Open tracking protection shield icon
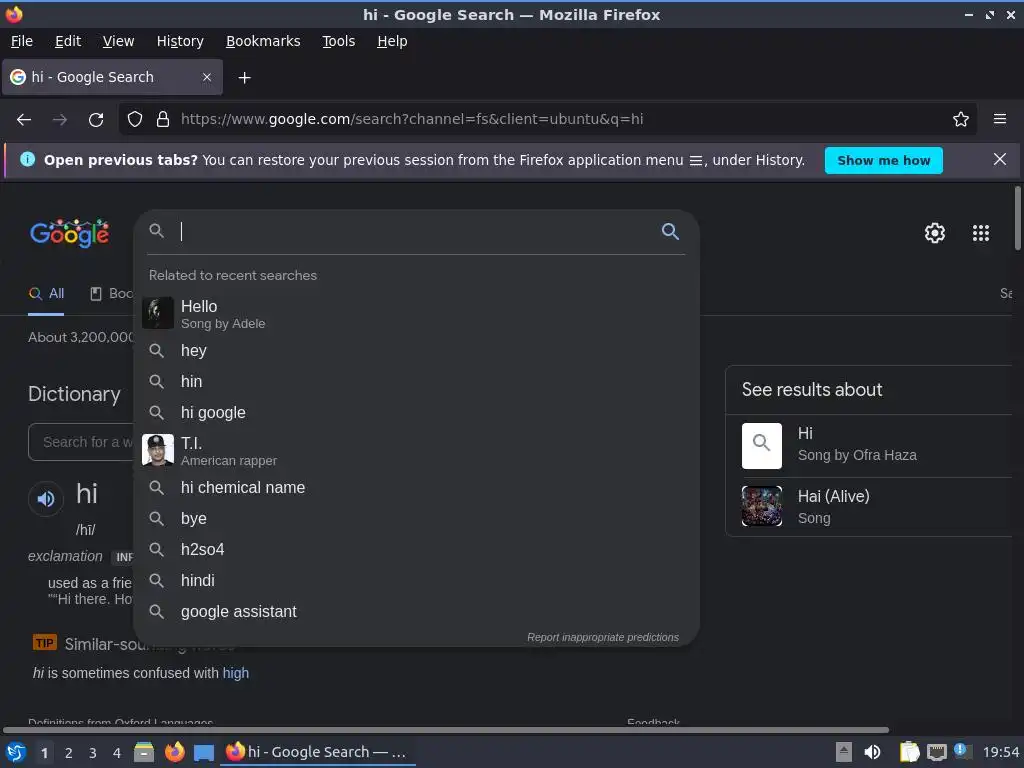1024x768 pixels. click(135, 119)
